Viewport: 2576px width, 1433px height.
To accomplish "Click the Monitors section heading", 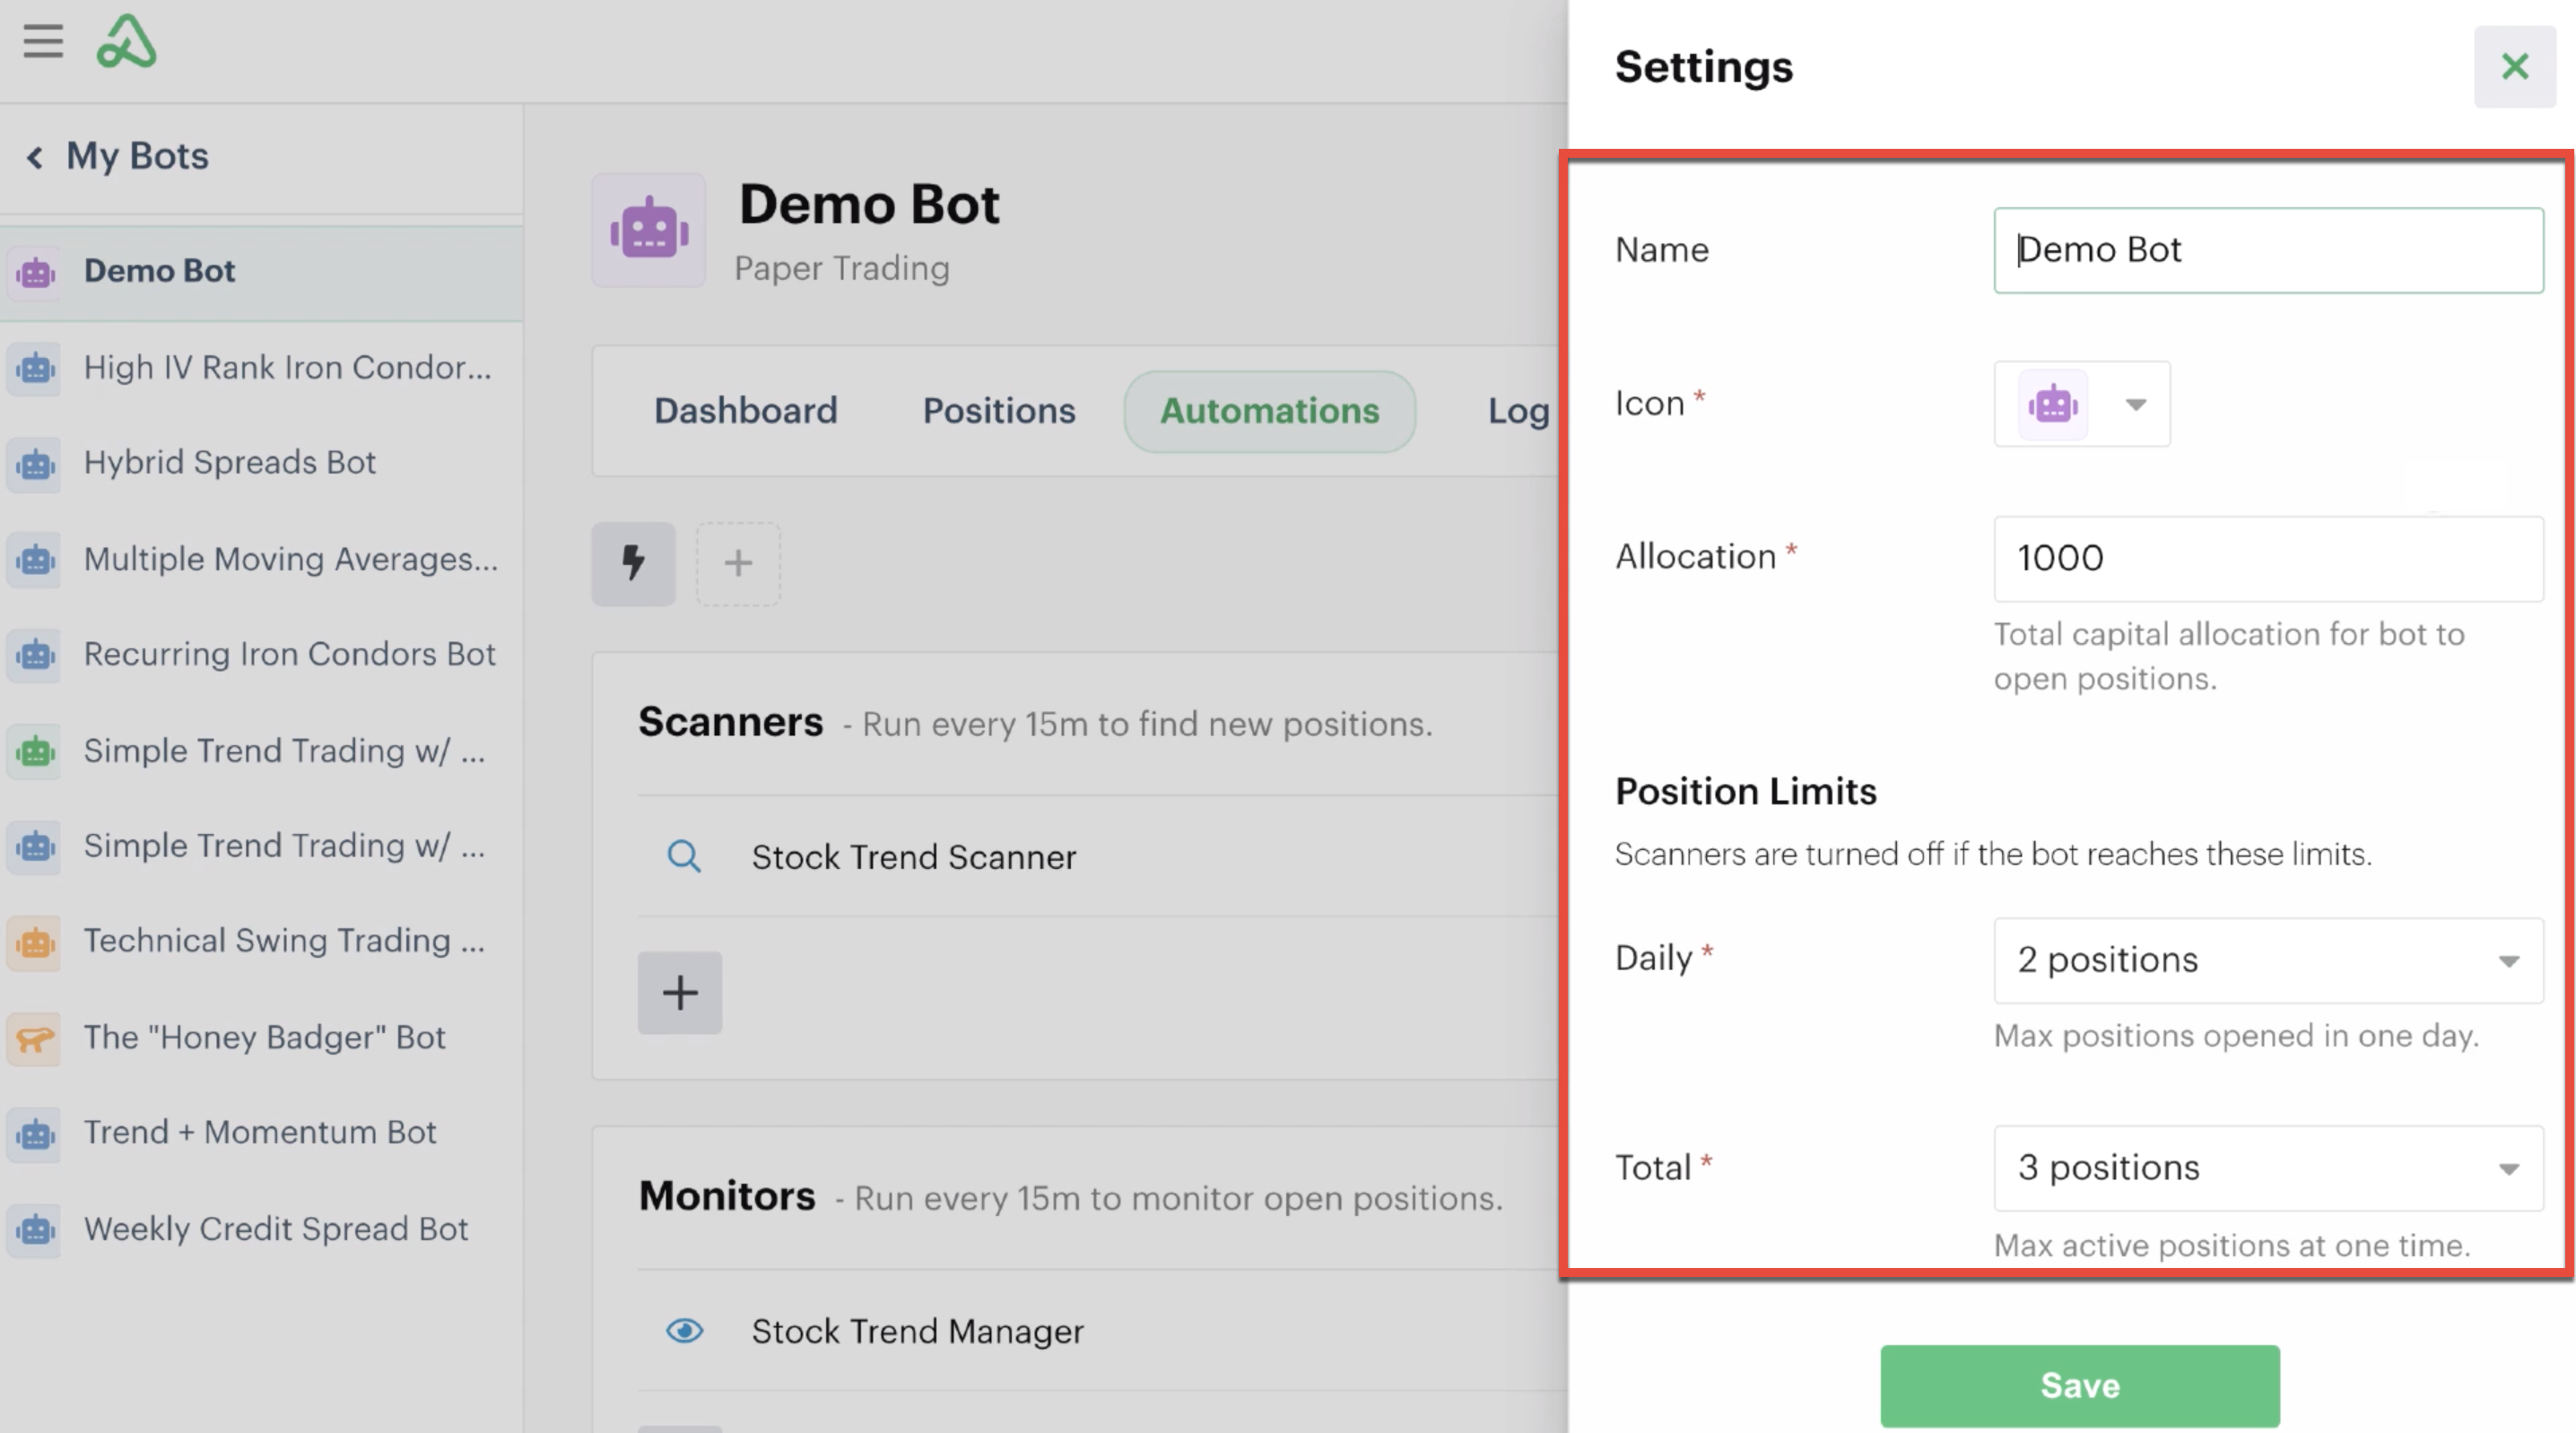I will [x=727, y=1196].
